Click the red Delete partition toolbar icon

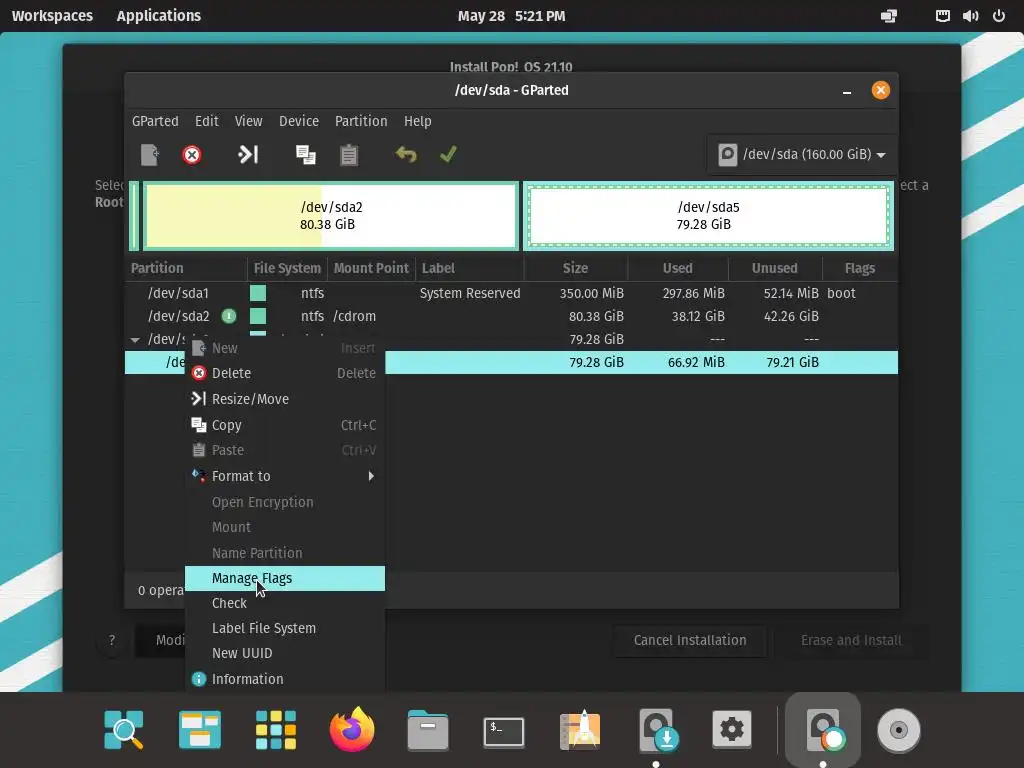click(x=191, y=155)
